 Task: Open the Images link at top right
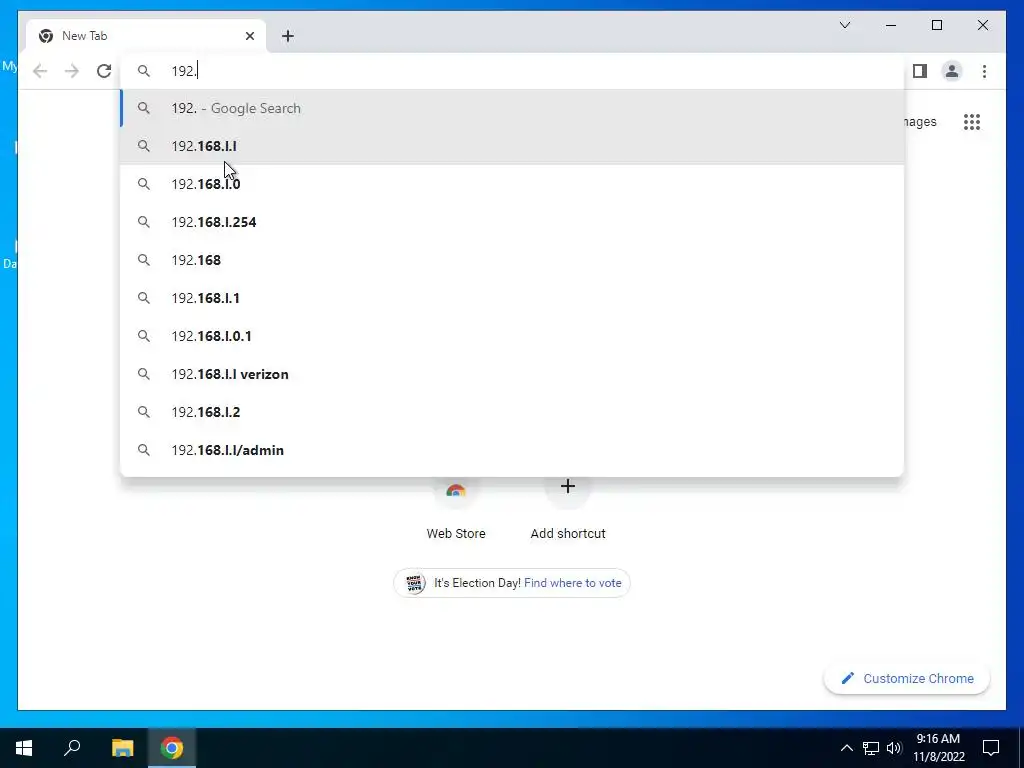coord(920,121)
